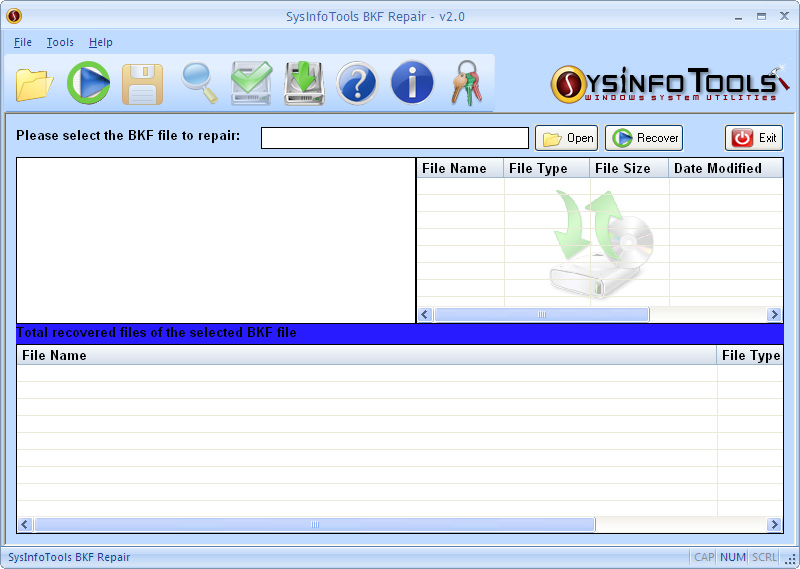Open the Tools menu

click(x=60, y=42)
